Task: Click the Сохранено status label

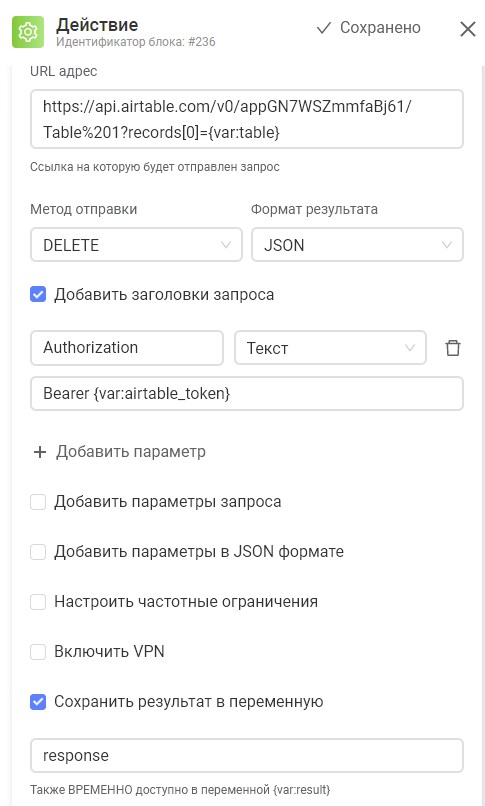Action: [380, 28]
